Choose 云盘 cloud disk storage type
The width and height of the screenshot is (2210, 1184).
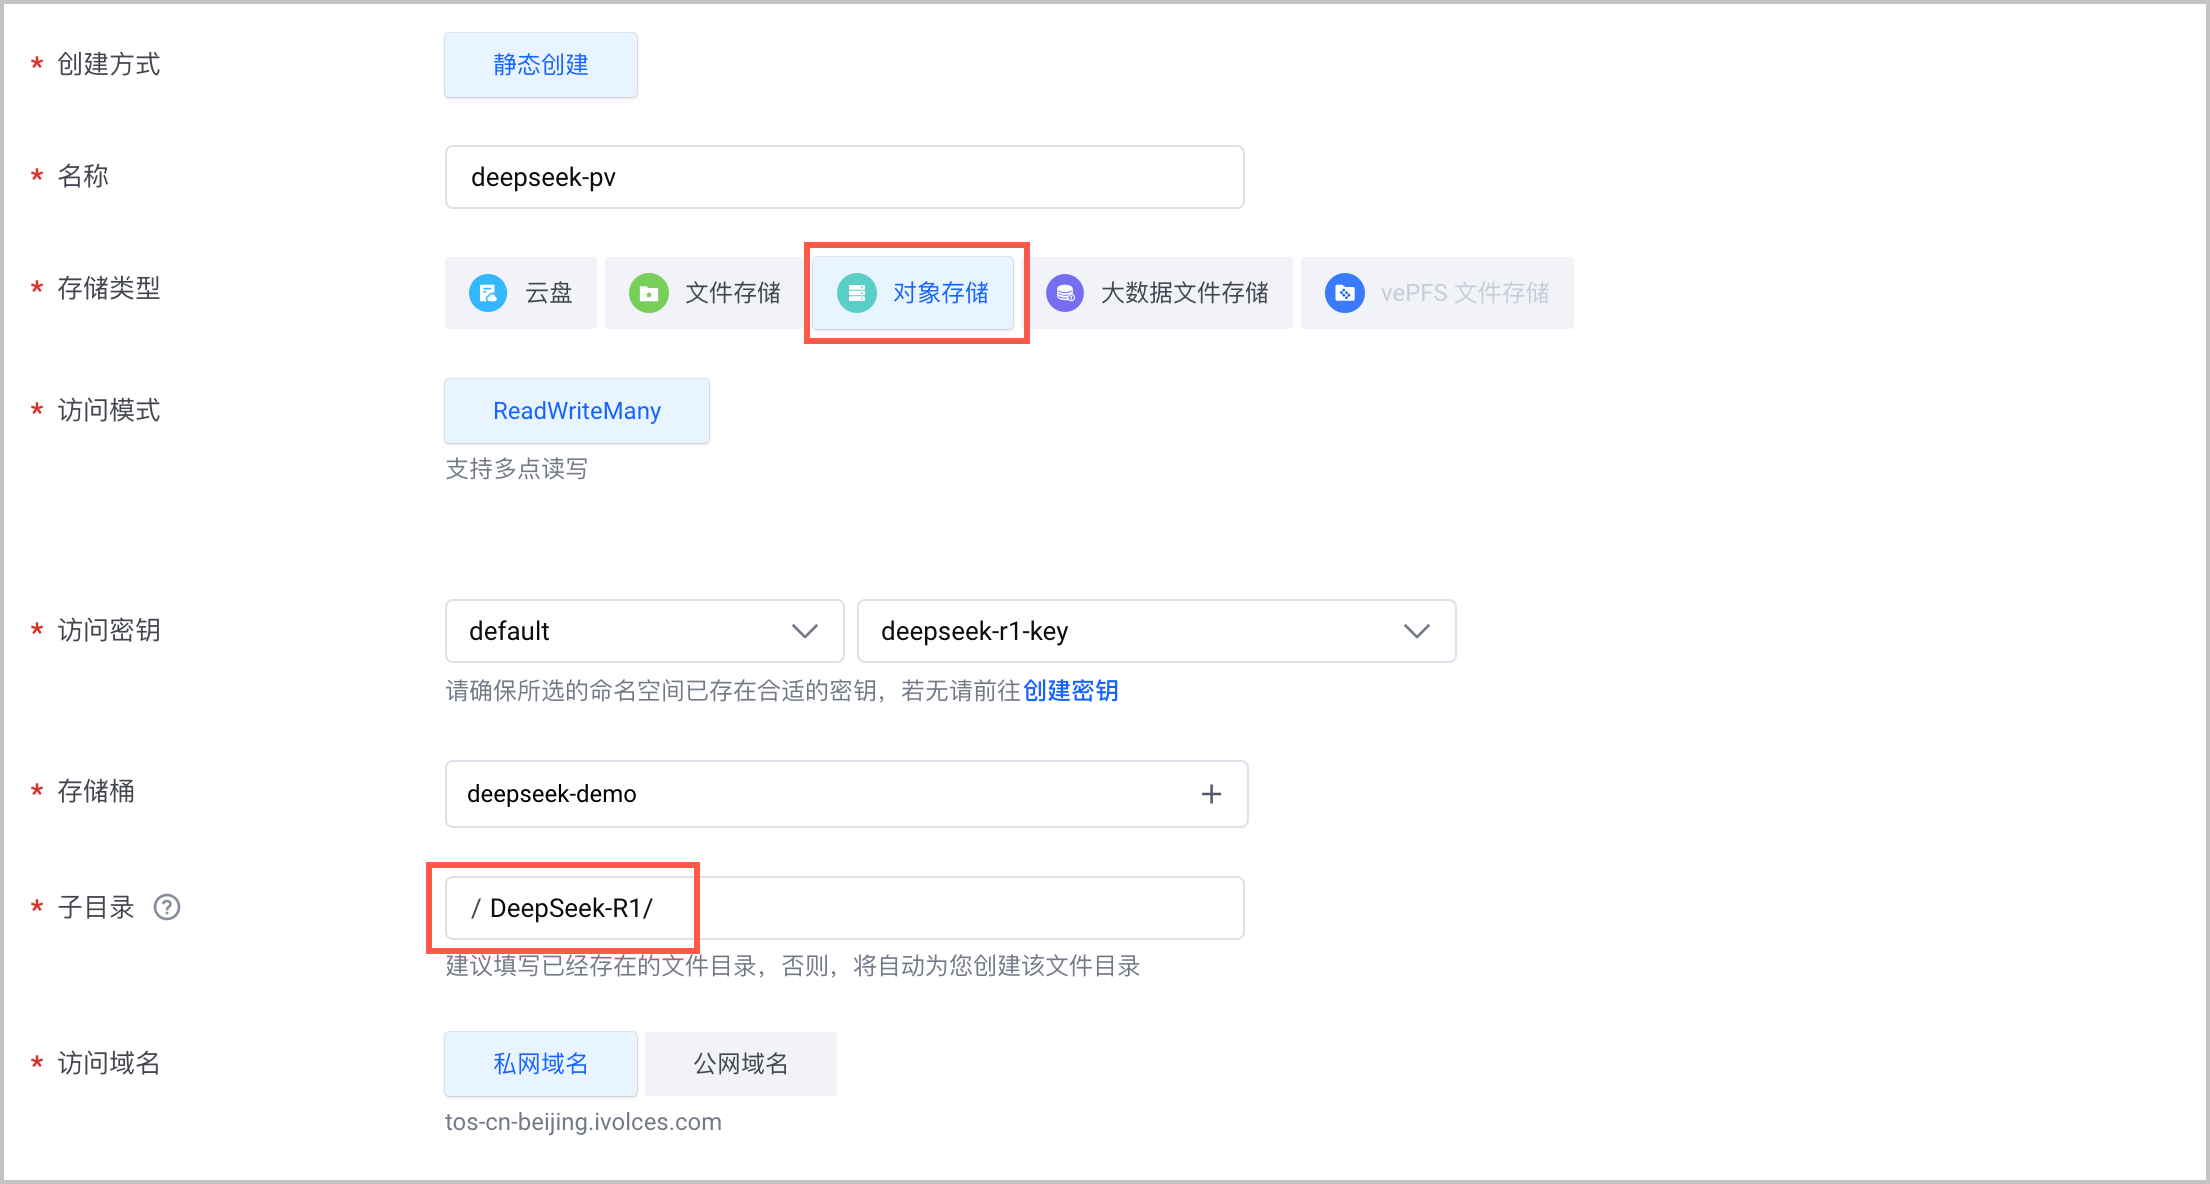(548, 293)
